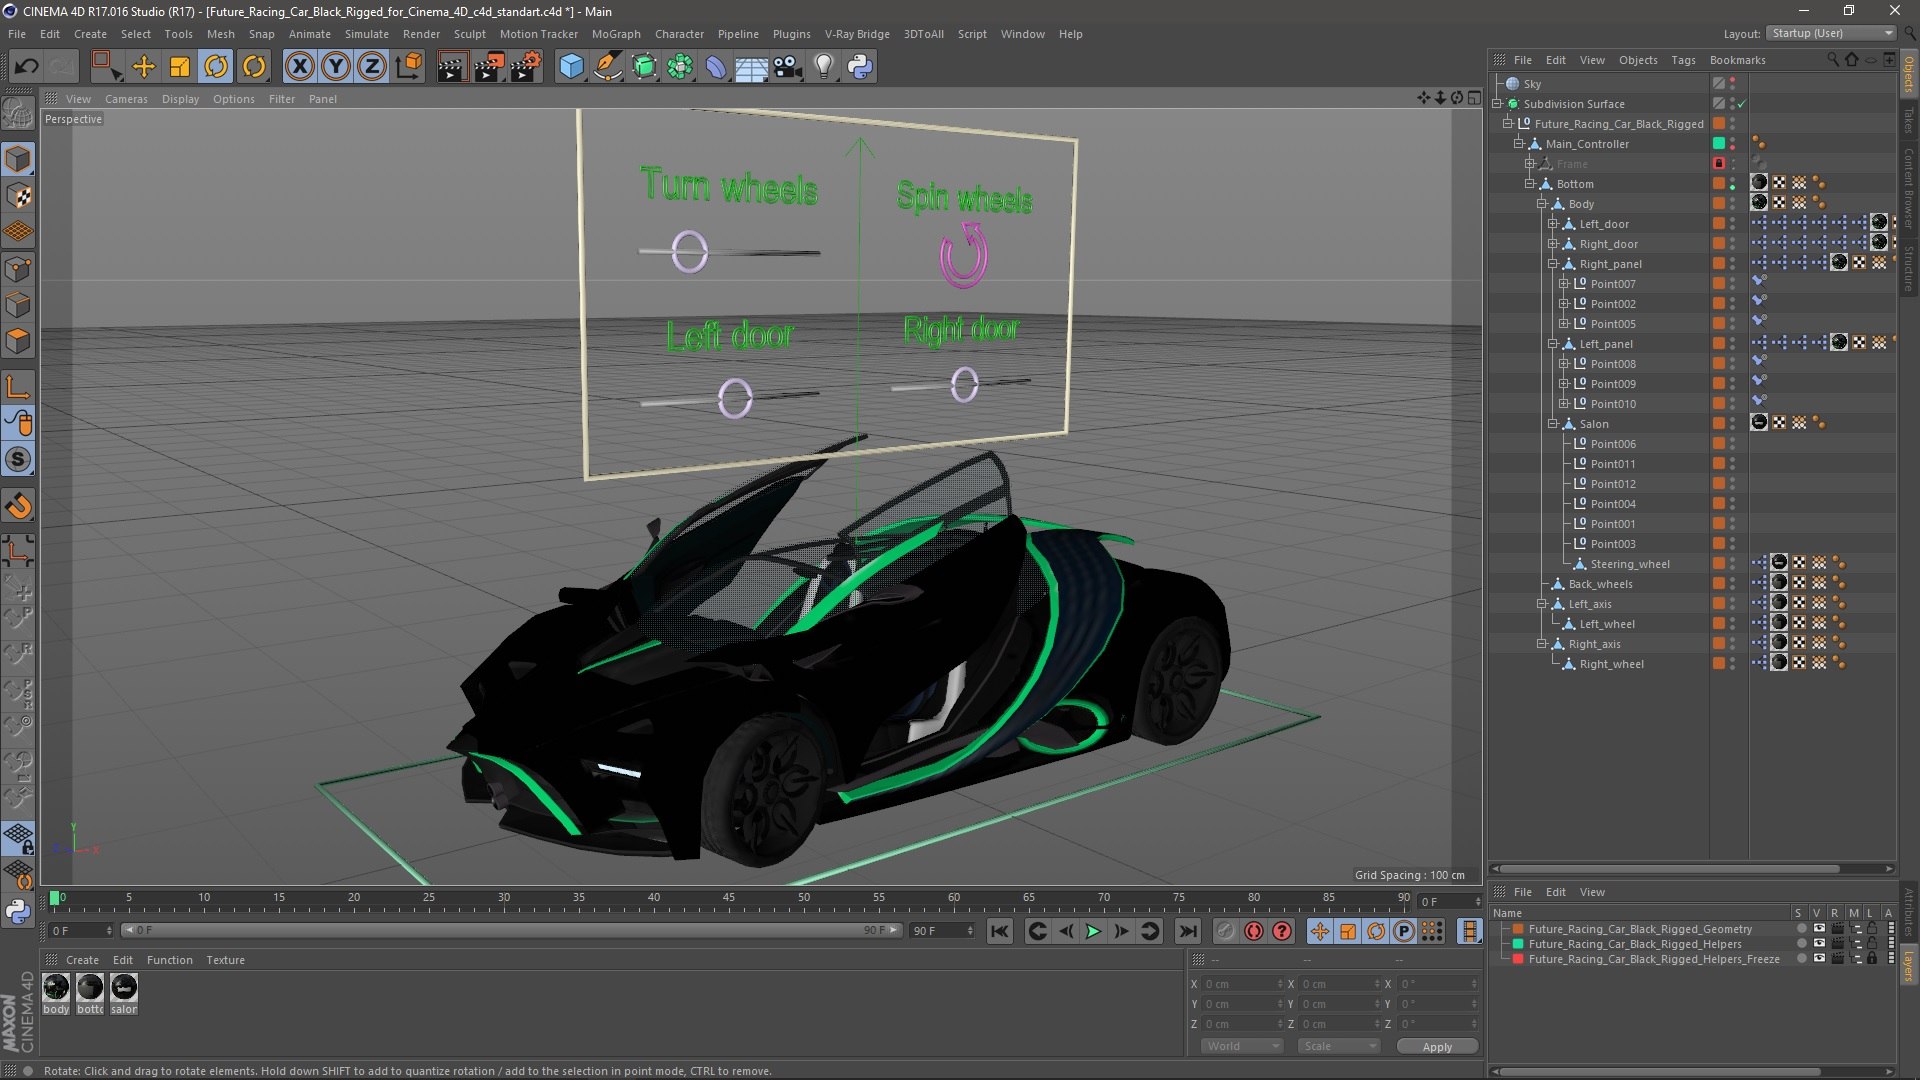Collapse the Right_panel object node
The image size is (1920, 1080).
(1552, 264)
